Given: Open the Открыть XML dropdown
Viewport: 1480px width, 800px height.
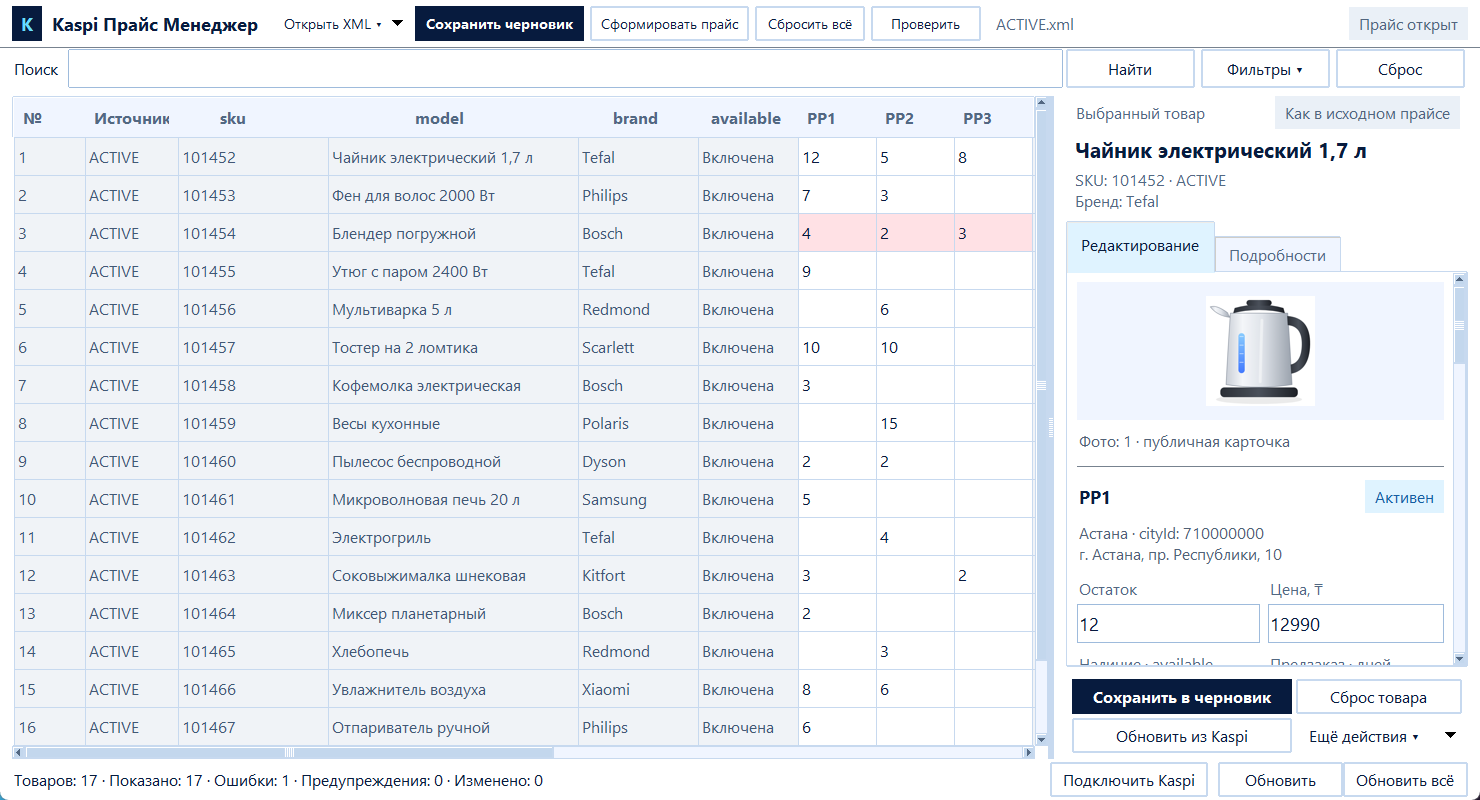Looking at the screenshot, I should (x=333, y=25).
